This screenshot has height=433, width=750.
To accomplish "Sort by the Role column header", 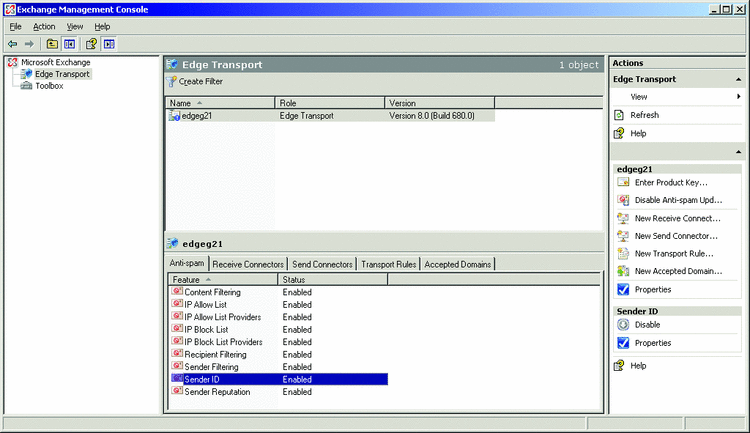I will (x=330, y=103).
